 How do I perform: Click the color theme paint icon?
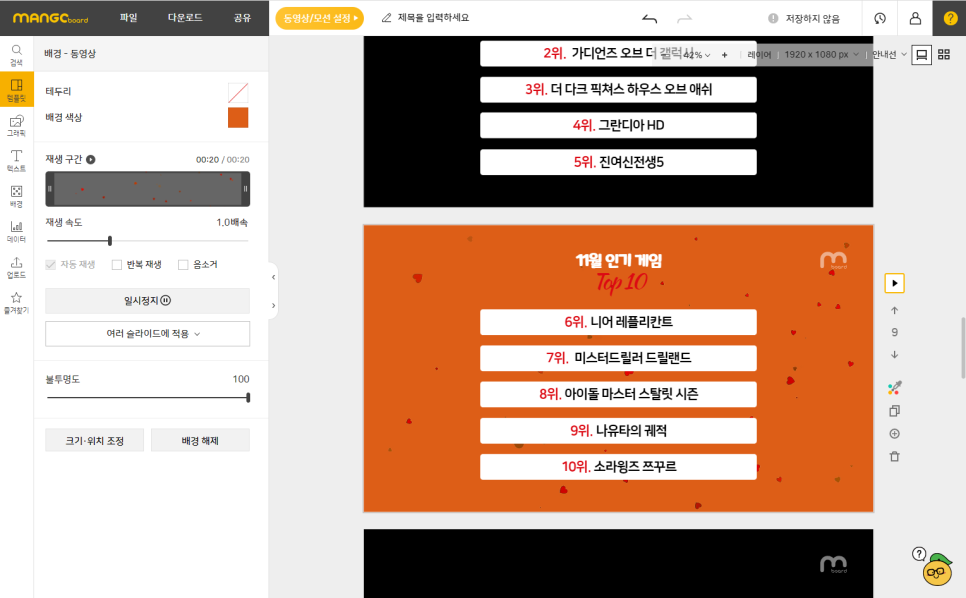895,387
